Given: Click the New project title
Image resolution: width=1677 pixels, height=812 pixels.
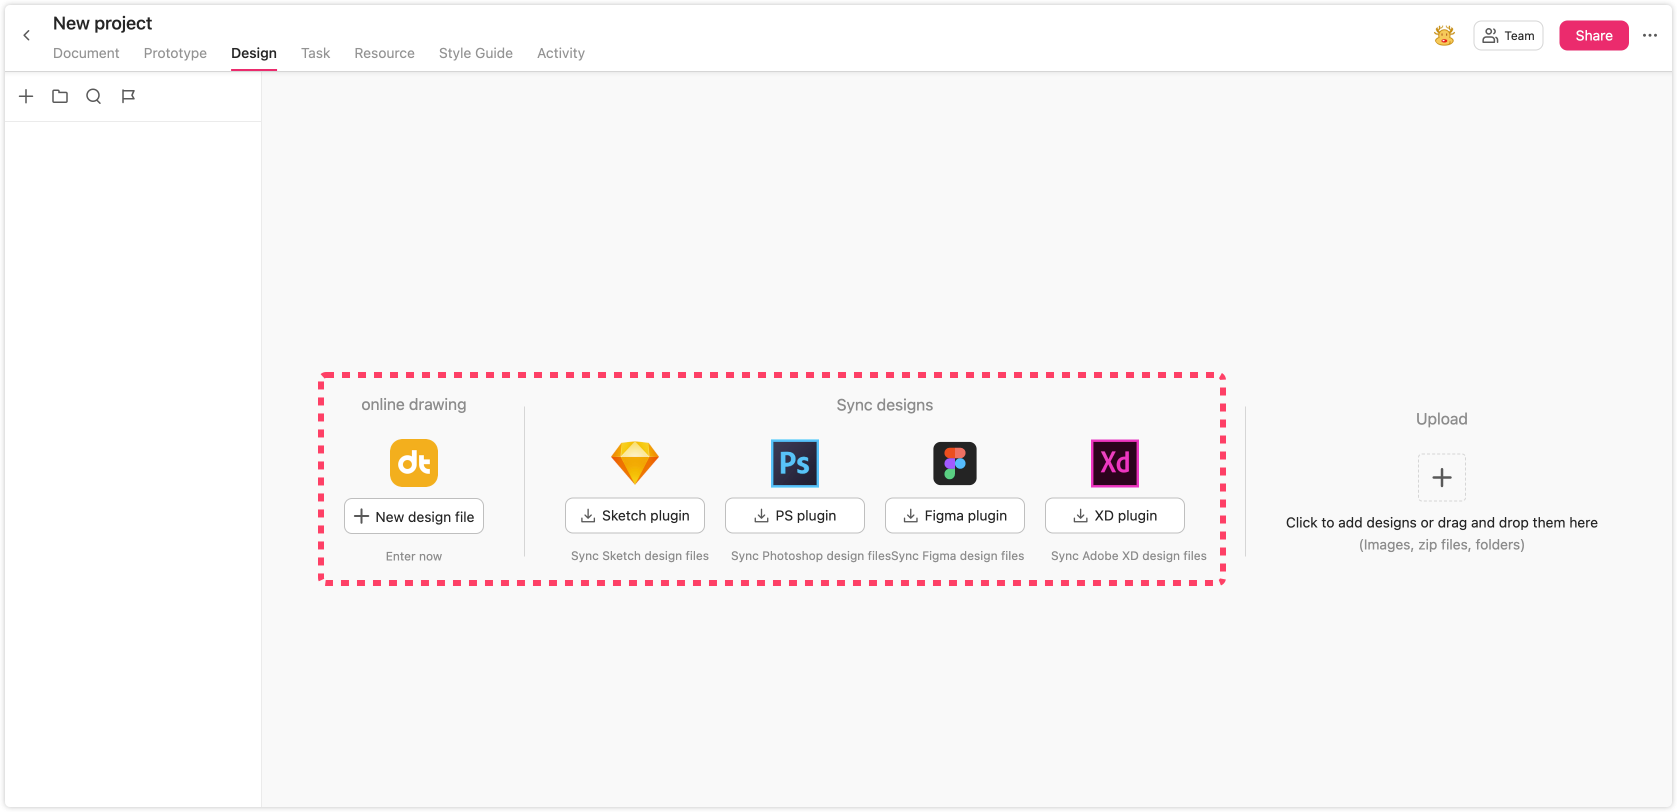Looking at the screenshot, I should click(x=102, y=23).
